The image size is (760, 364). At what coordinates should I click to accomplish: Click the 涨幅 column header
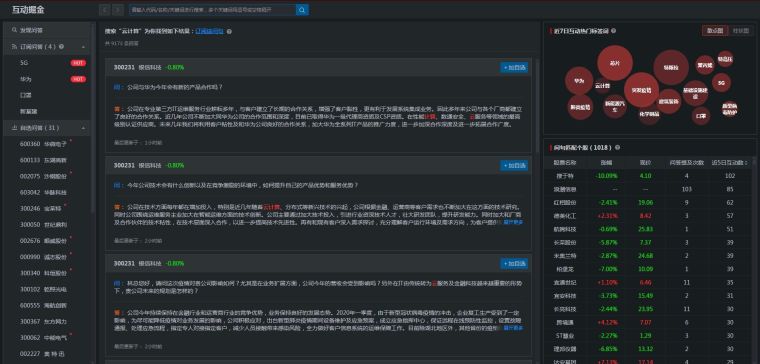pyautogui.click(x=606, y=162)
